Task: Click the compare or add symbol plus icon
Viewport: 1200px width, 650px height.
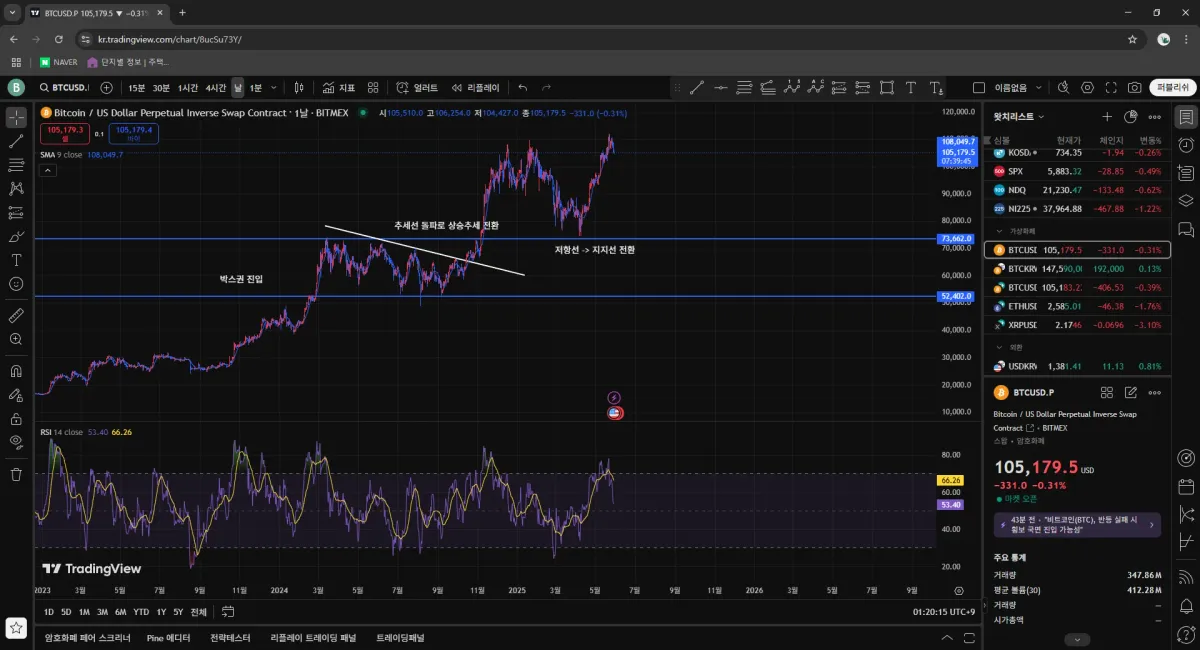Action: click(107, 87)
